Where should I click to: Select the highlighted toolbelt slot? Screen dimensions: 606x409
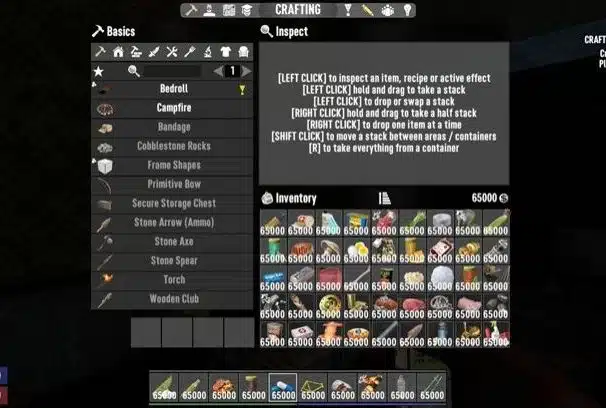(x=283, y=388)
